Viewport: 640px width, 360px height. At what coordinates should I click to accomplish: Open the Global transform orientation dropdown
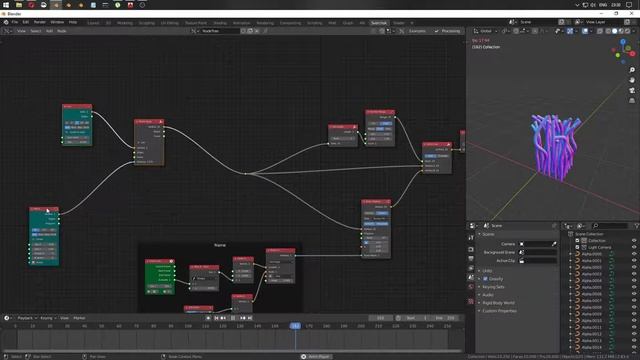(486, 31)
